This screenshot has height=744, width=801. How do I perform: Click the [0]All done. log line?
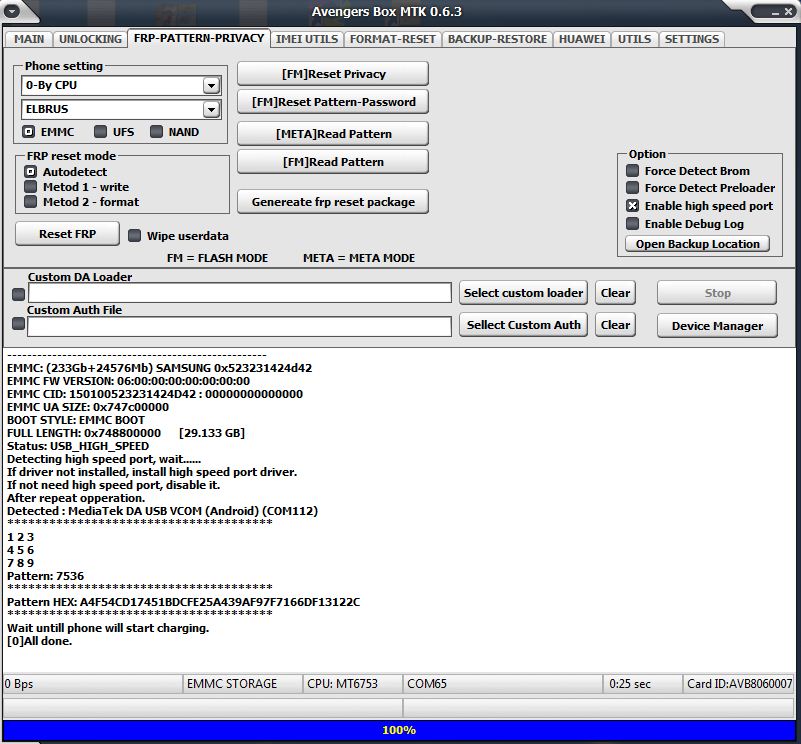(x=39, y=641)
